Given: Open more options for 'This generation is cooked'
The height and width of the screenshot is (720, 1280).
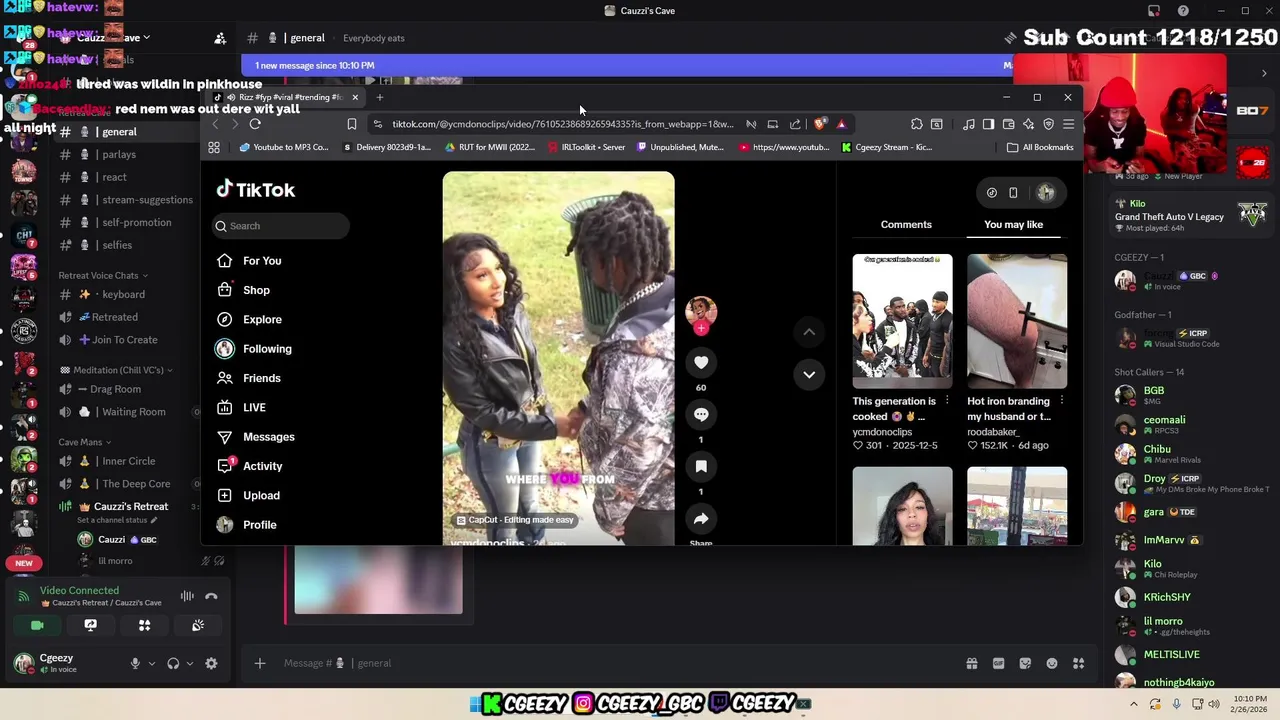Looking at the screenshot, I should pos(947,401).
